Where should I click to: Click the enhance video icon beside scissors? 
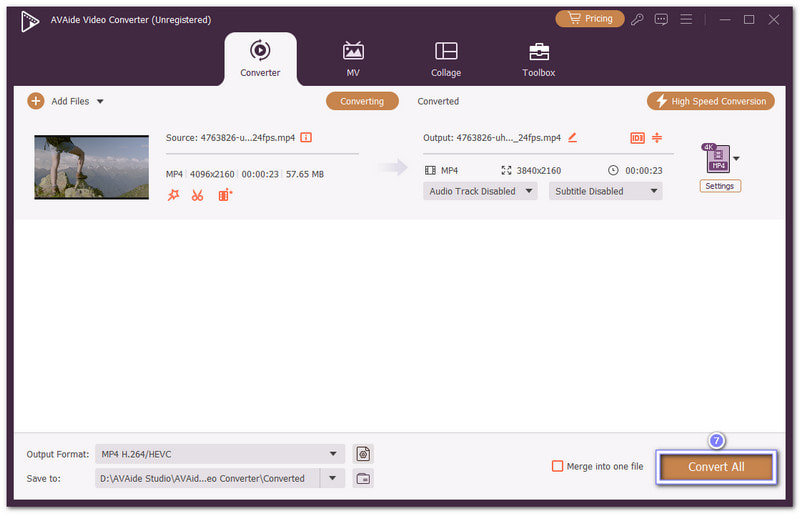pyautogui.click(x=224, y=195)
